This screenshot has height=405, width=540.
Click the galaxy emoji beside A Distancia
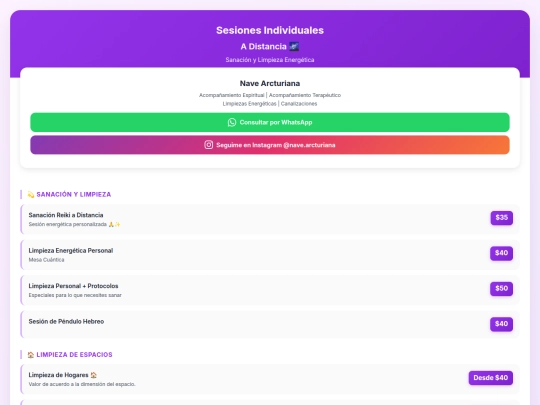tap(294, 46)
